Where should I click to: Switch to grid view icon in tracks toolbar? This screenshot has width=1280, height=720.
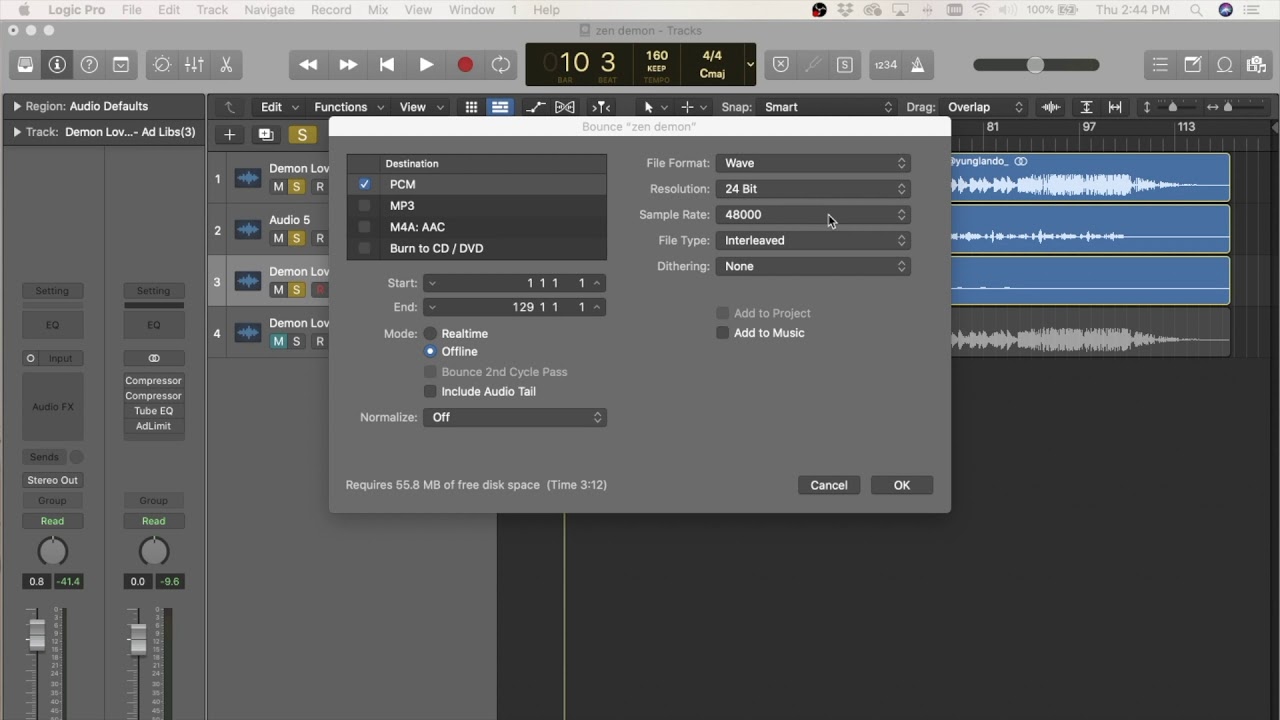[x=471, y=107]
